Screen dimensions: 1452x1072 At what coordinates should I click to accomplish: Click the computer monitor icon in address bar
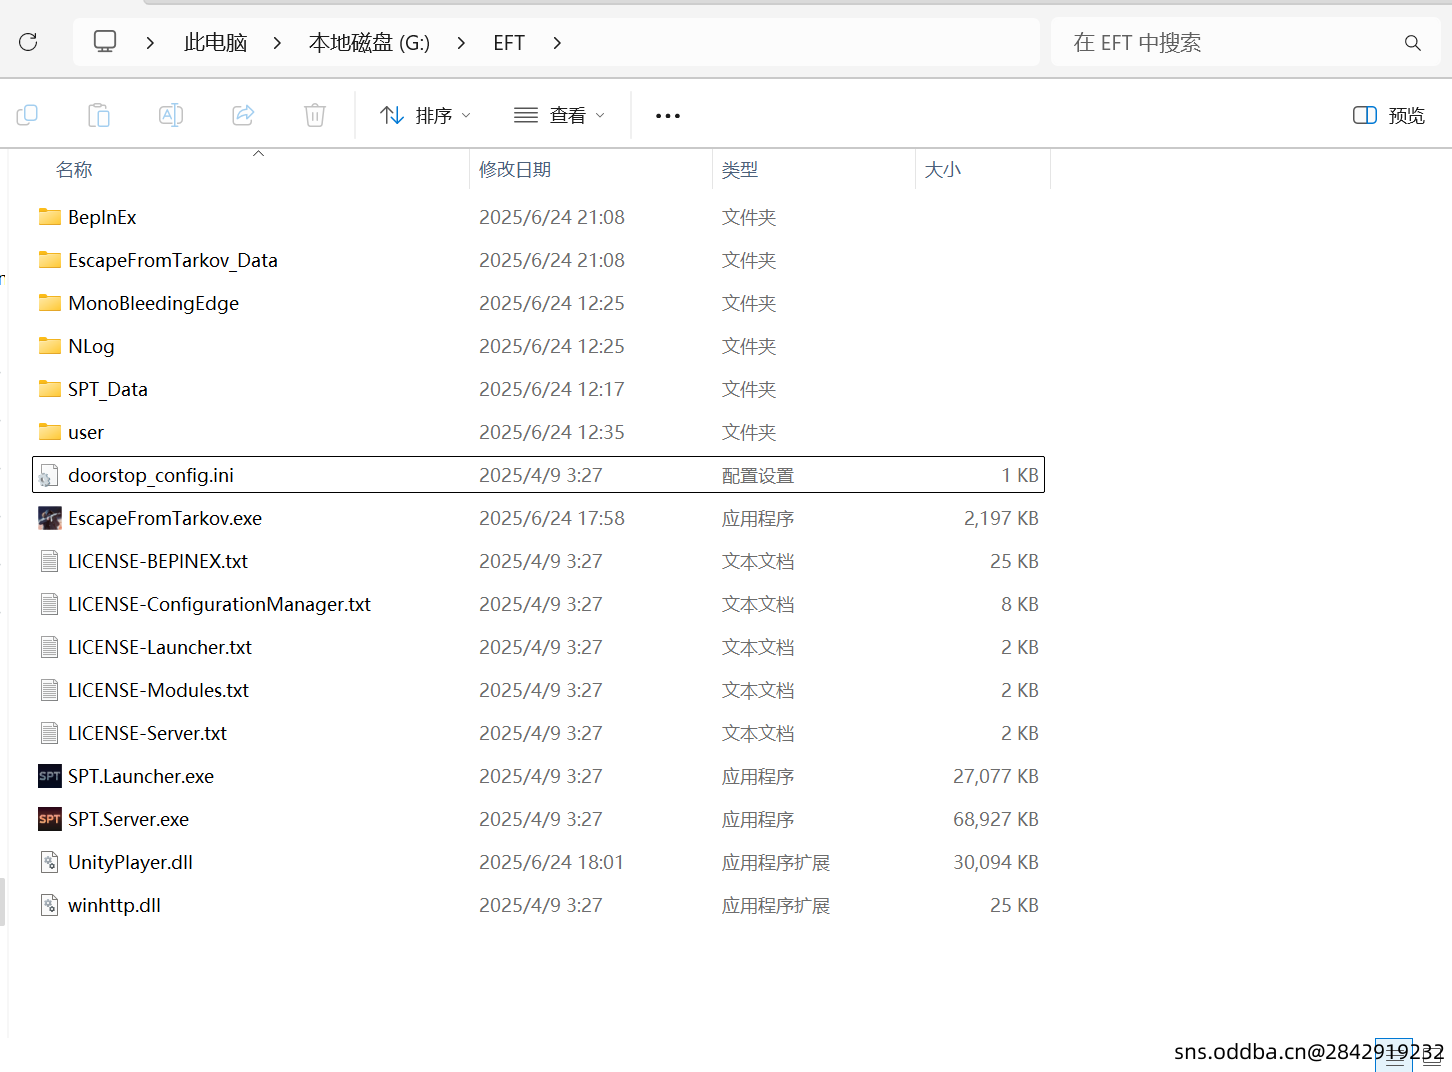[x=105, y=41]
